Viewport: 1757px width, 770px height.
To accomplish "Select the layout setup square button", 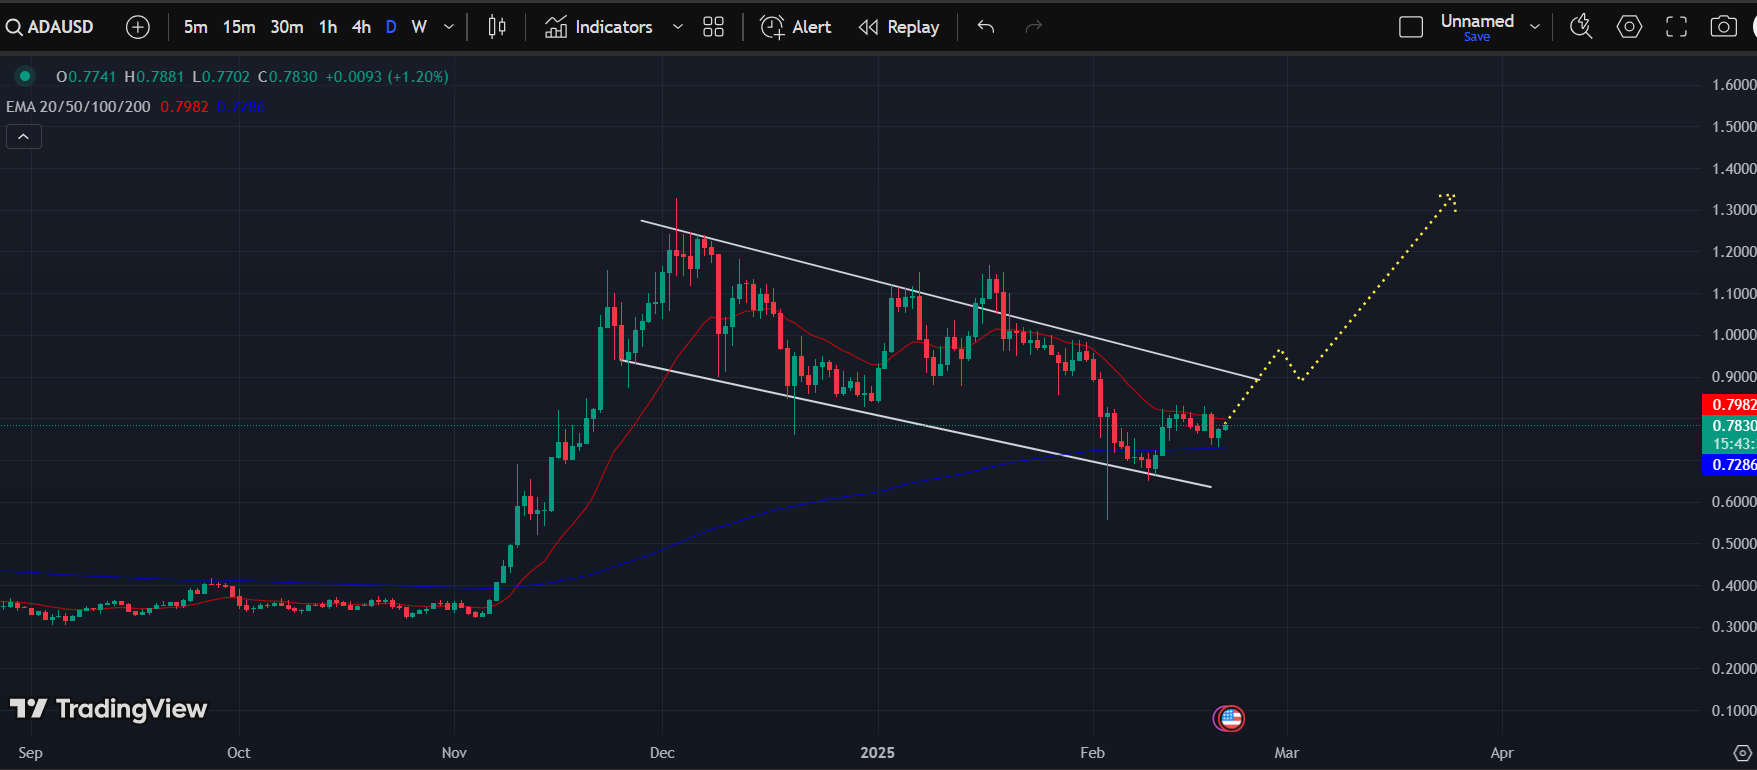I will [1410, 27].
